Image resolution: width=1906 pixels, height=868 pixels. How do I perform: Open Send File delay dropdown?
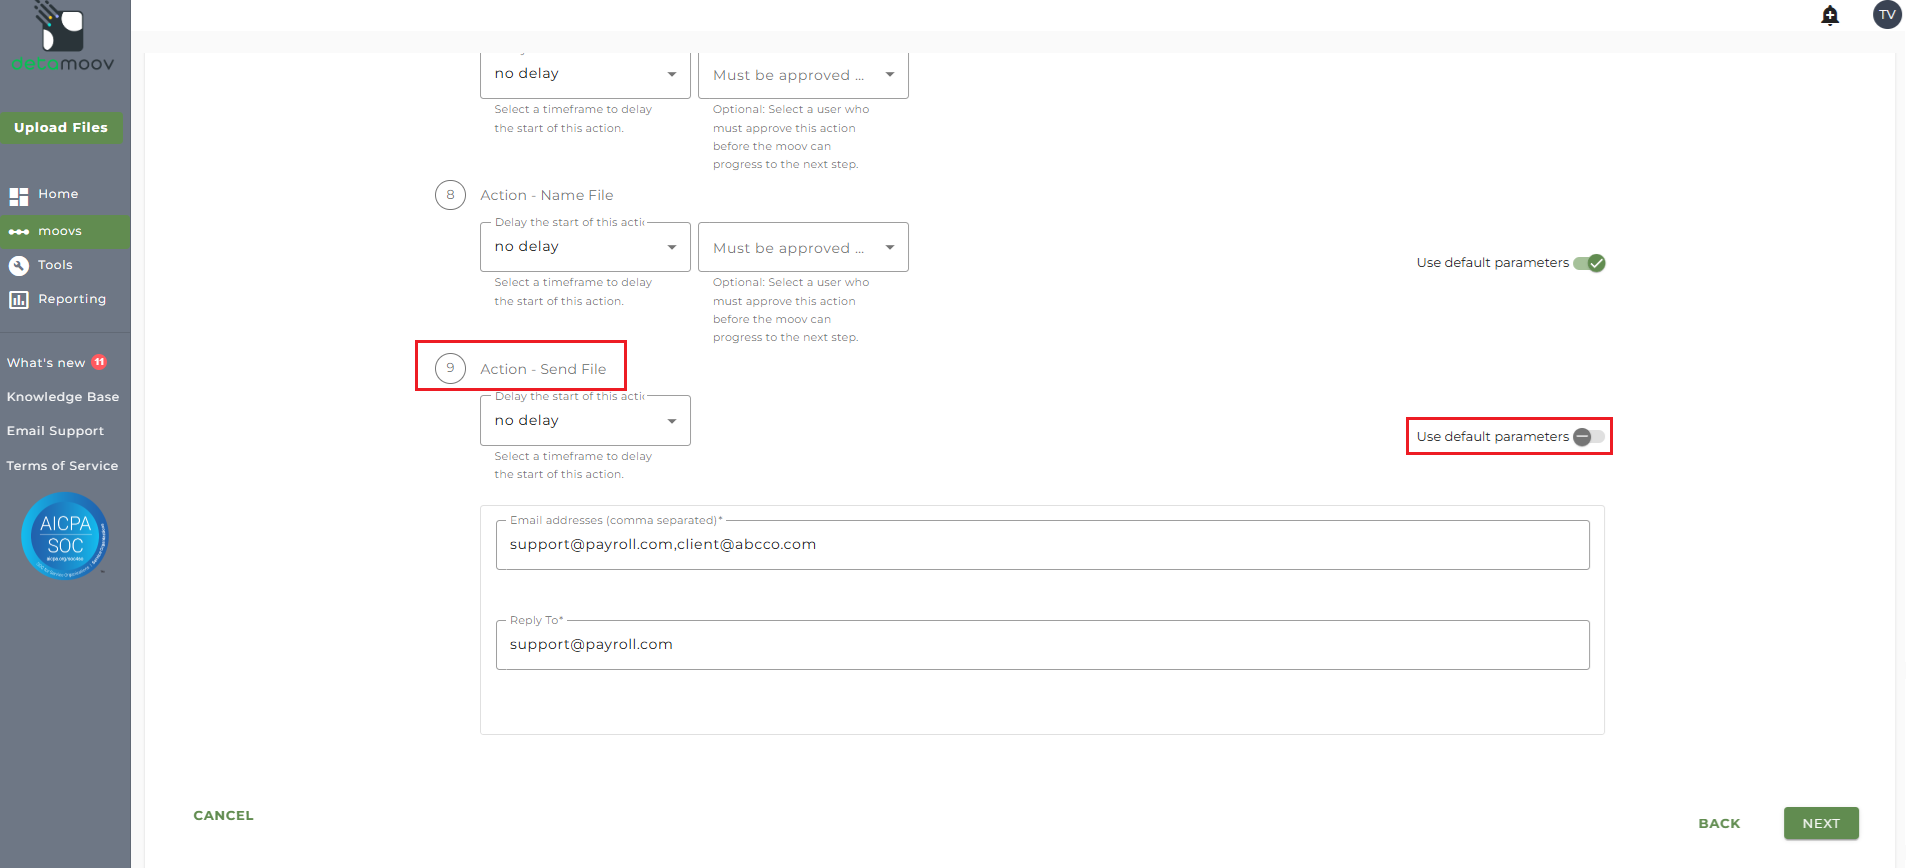pyautogui.click(x=585, y=421)
